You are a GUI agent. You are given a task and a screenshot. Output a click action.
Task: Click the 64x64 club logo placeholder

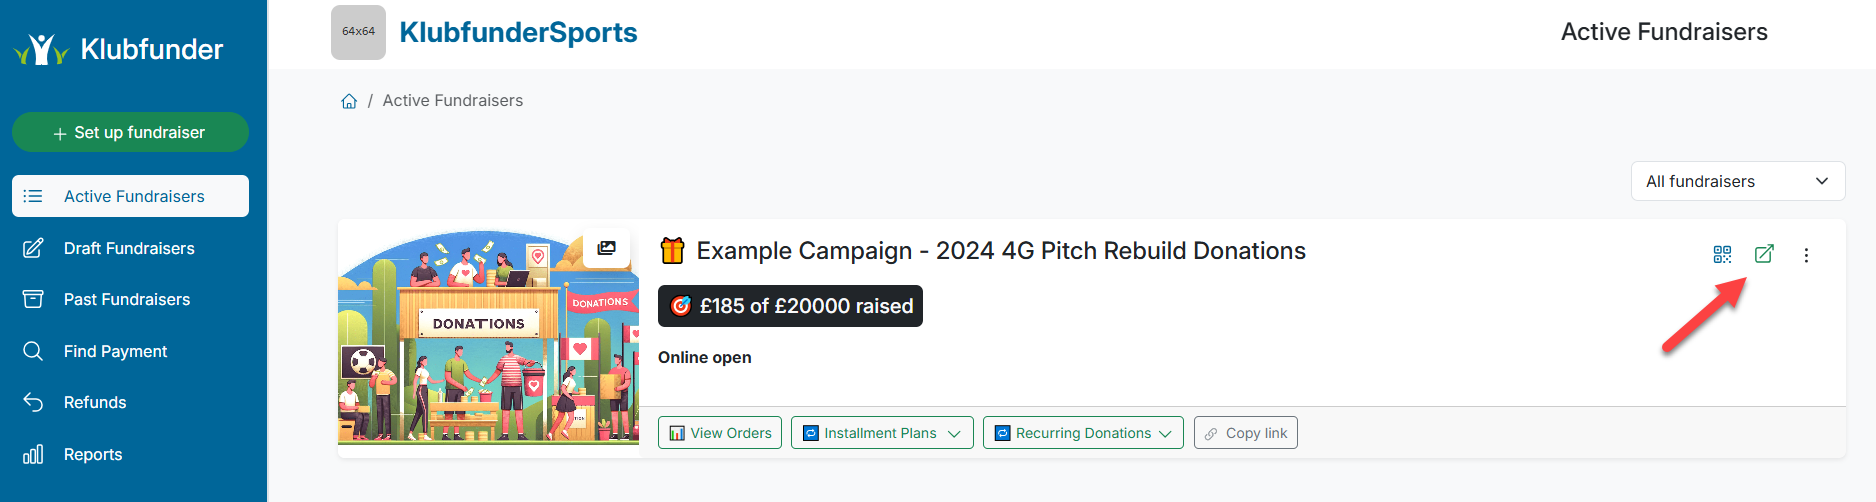point(358,32)
